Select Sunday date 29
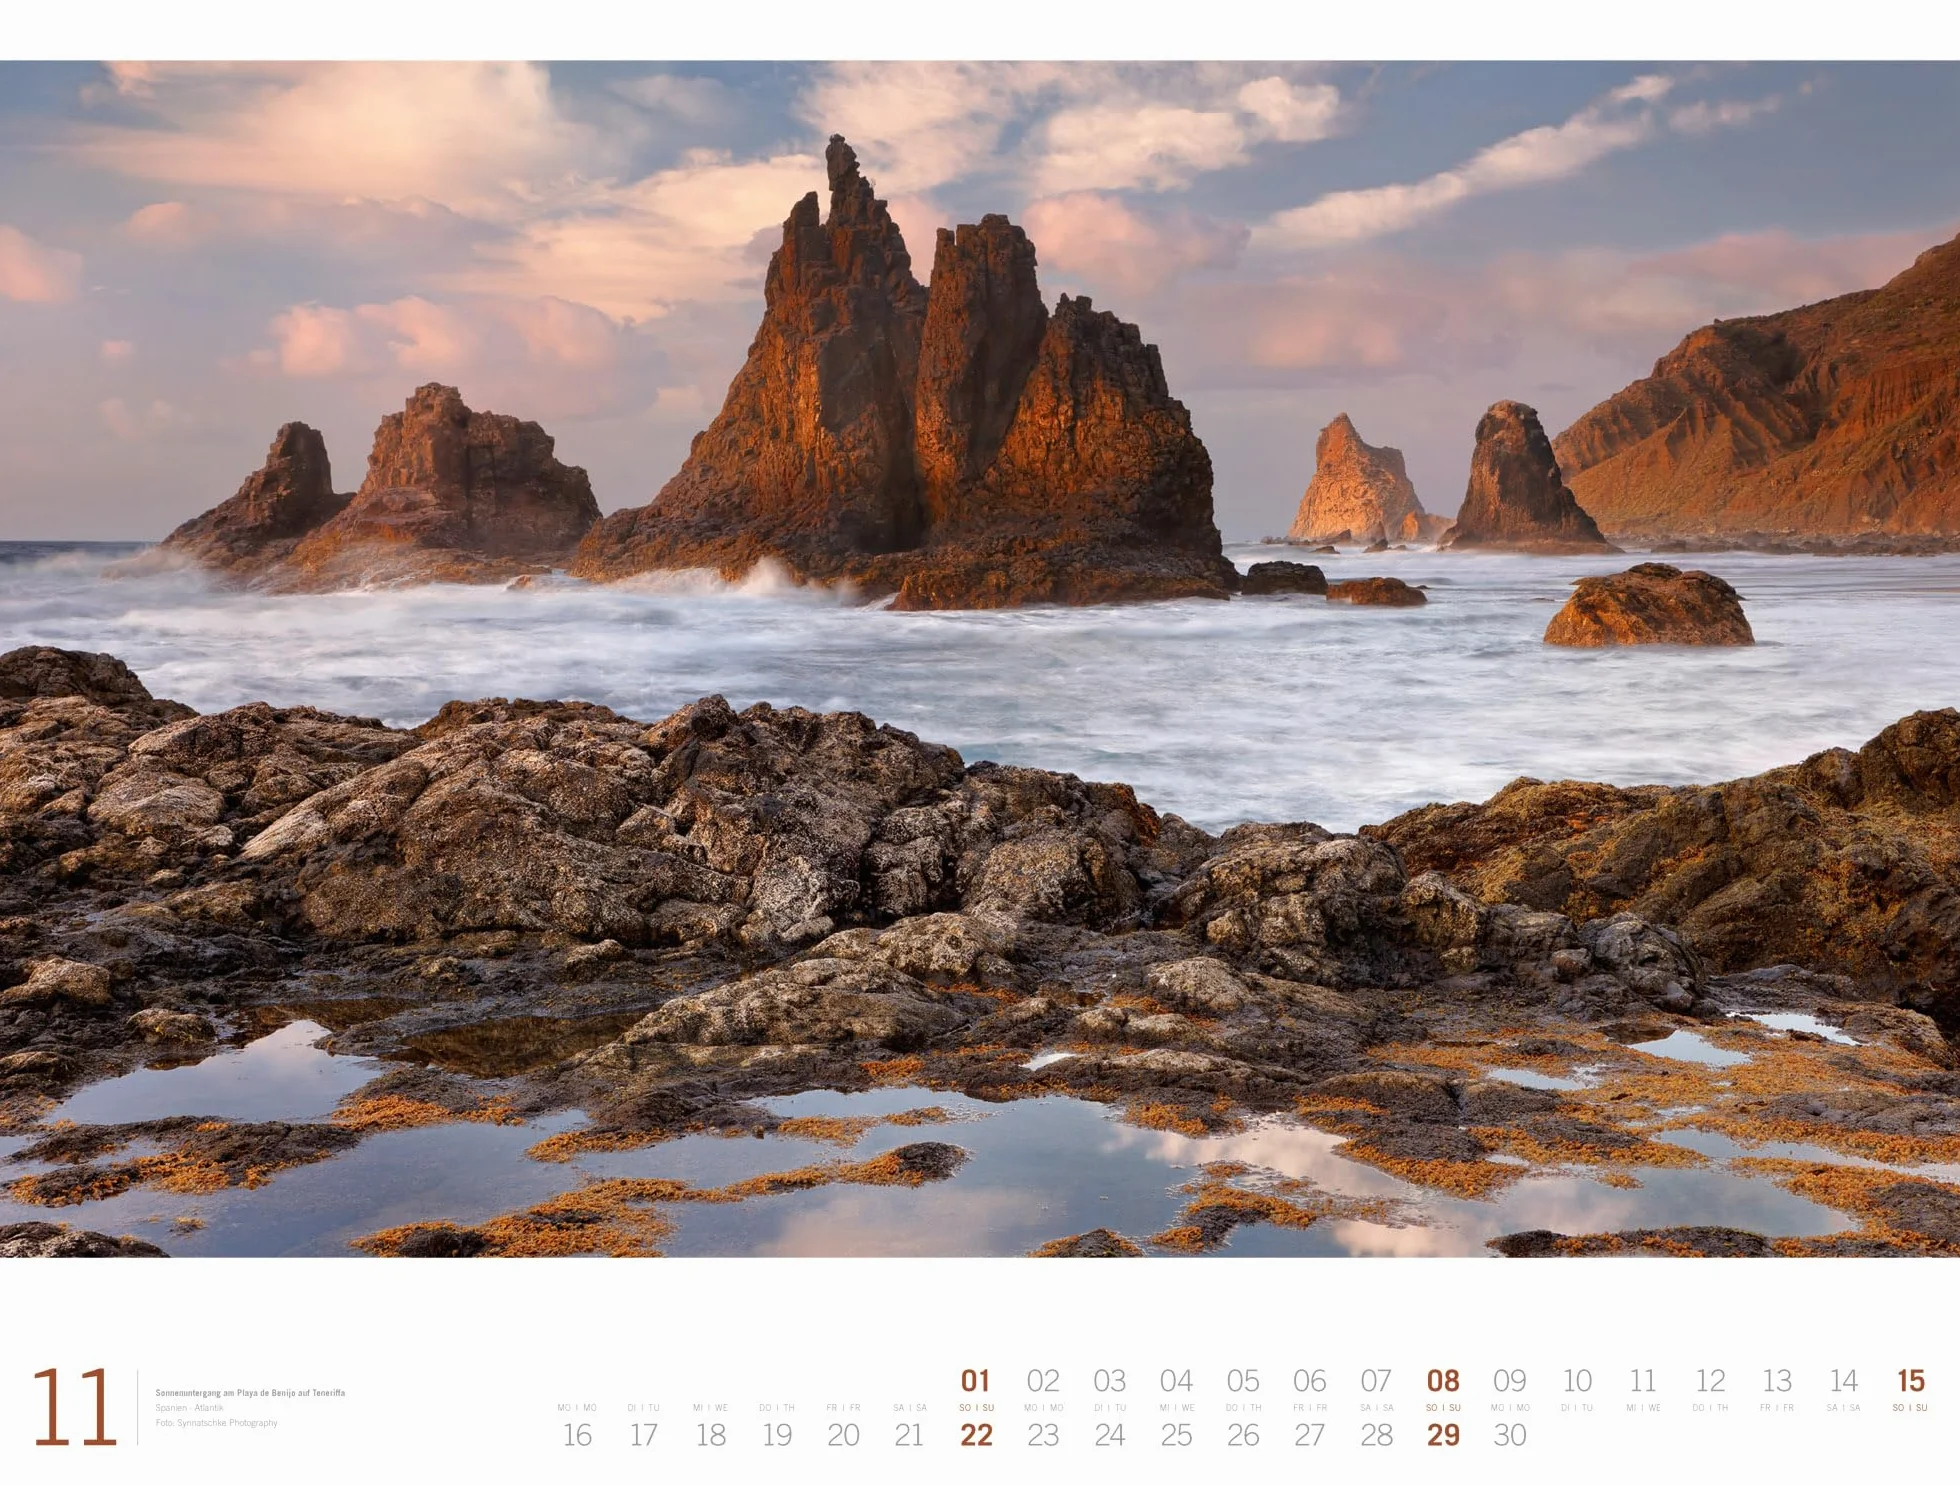 [1443, 1435]
